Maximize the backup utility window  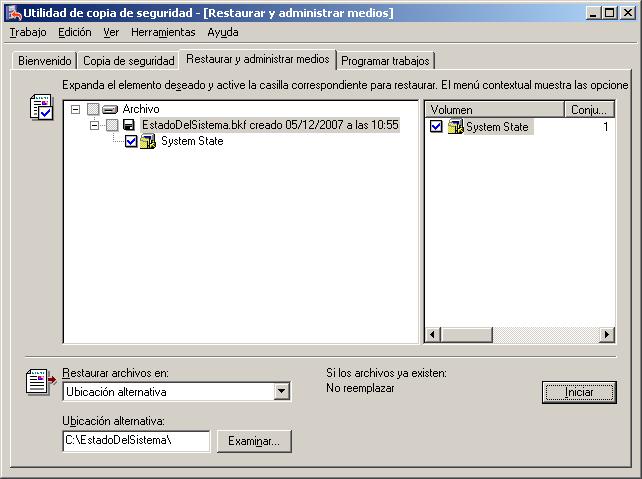[609, 13]
